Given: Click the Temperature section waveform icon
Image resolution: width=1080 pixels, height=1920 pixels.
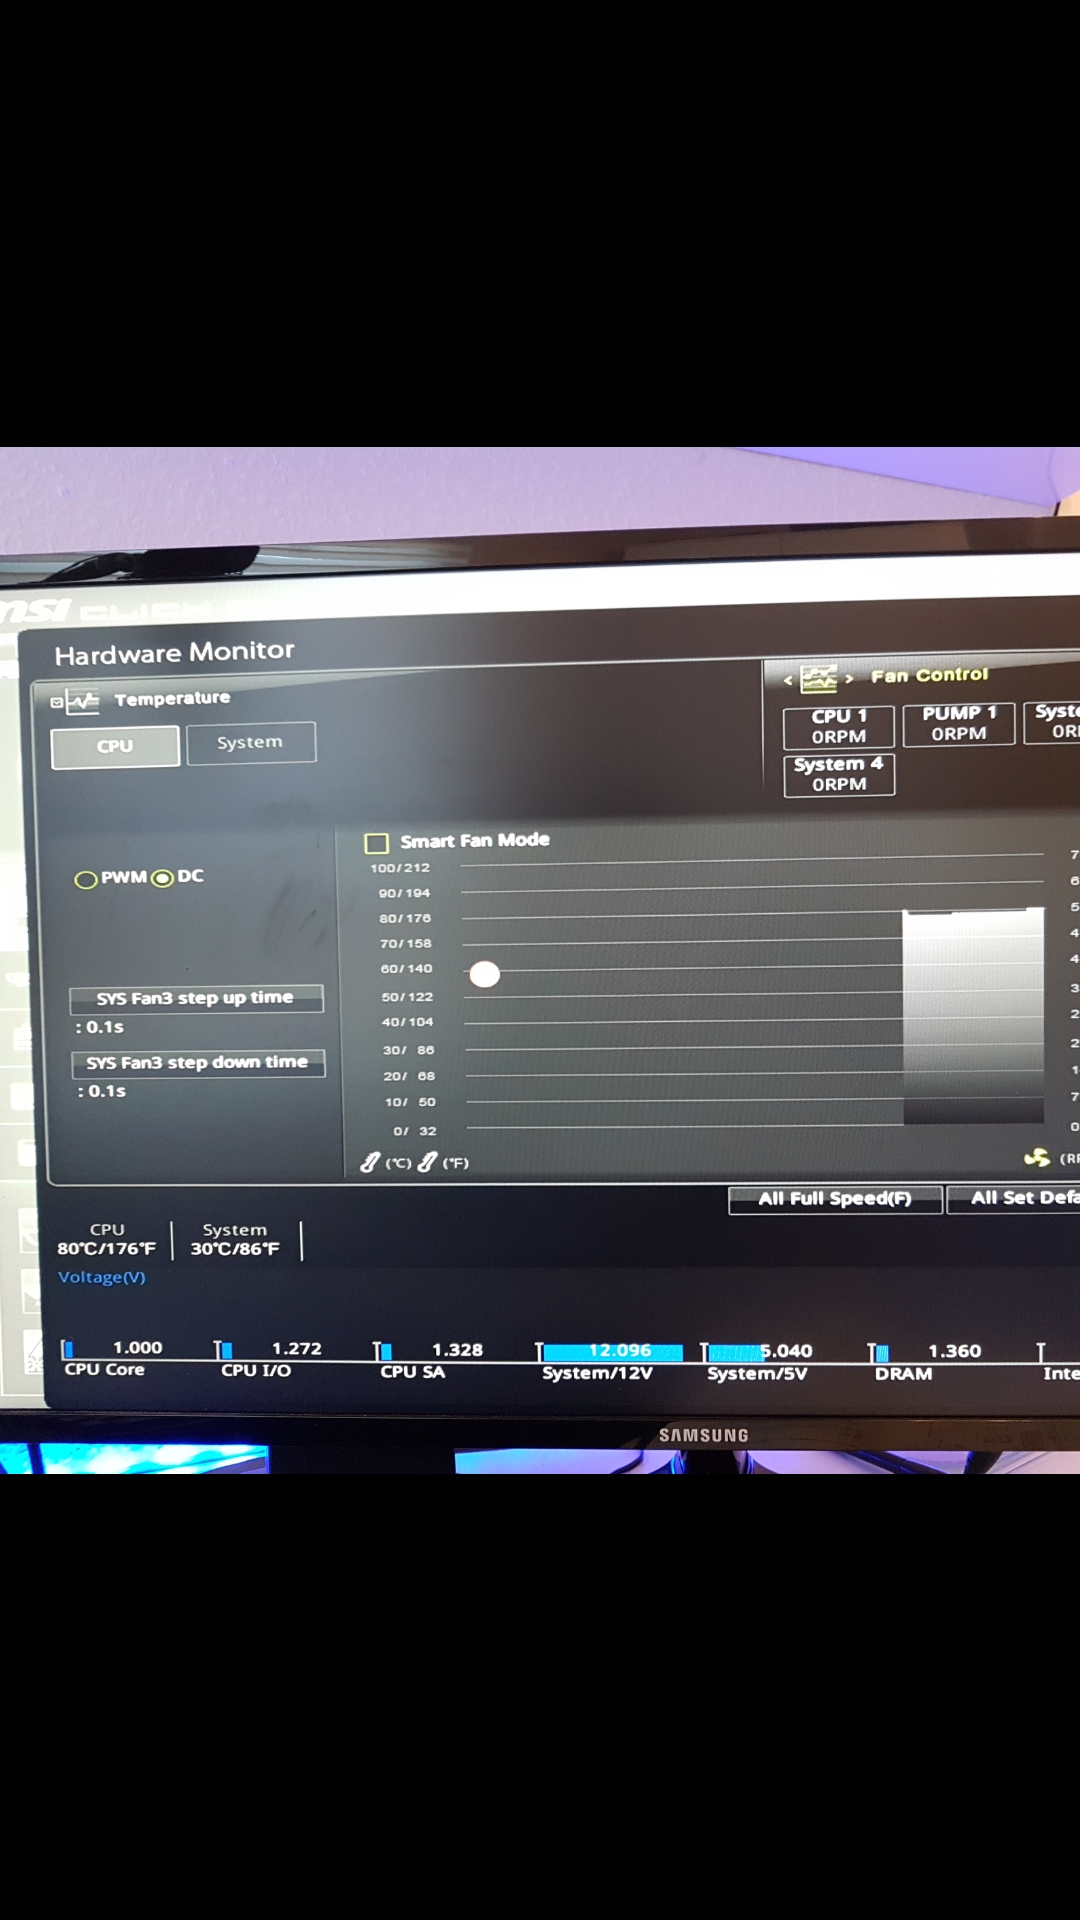Looking at the screenshot, I should (x=82, y=701).
